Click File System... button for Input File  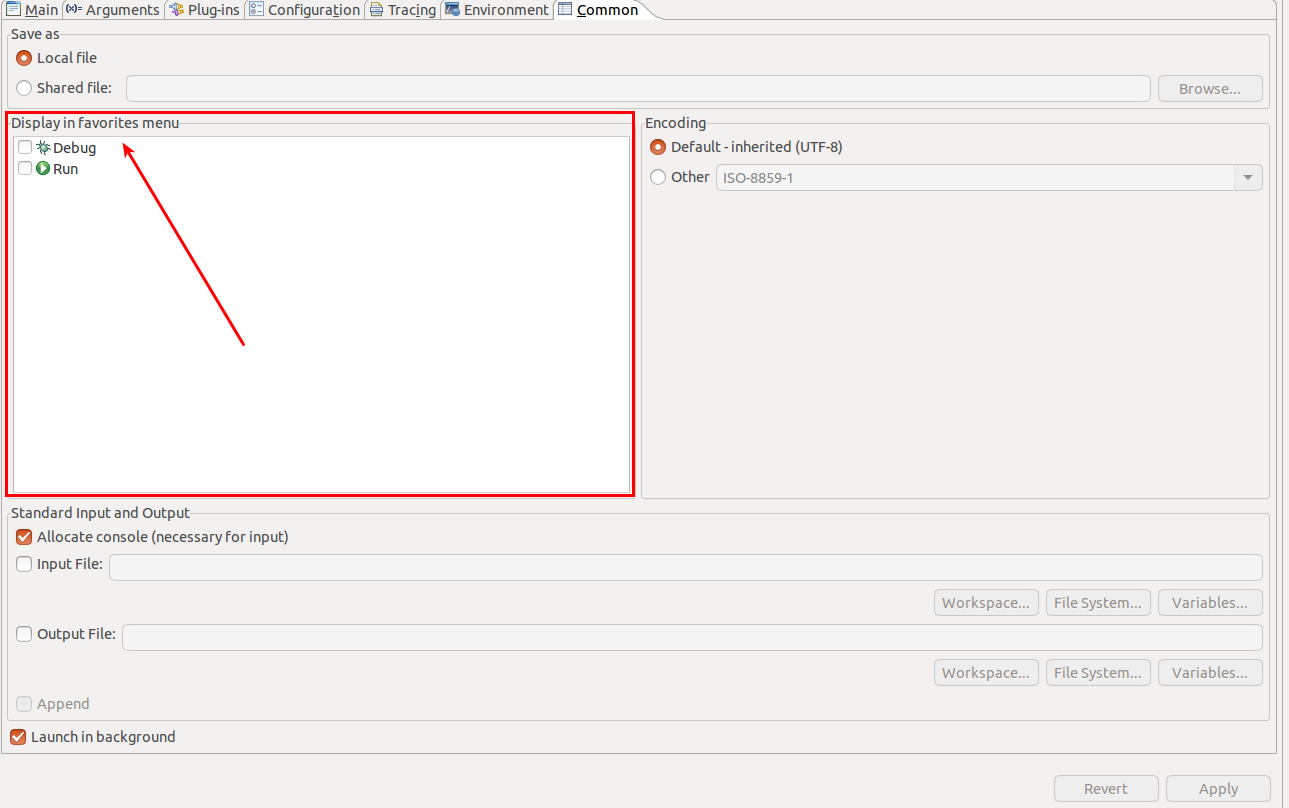coord(1098,603)
